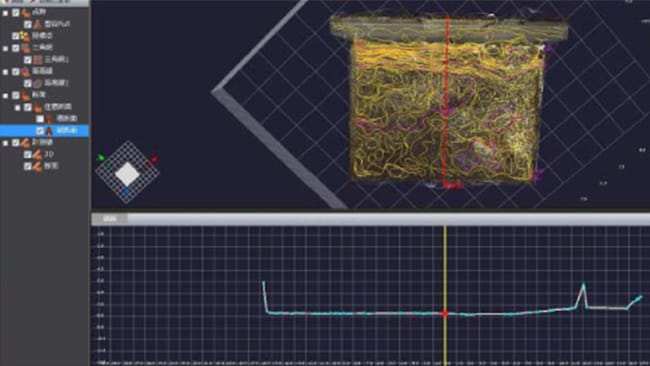Click the white center of the orientation gizmo

(127, 174)
